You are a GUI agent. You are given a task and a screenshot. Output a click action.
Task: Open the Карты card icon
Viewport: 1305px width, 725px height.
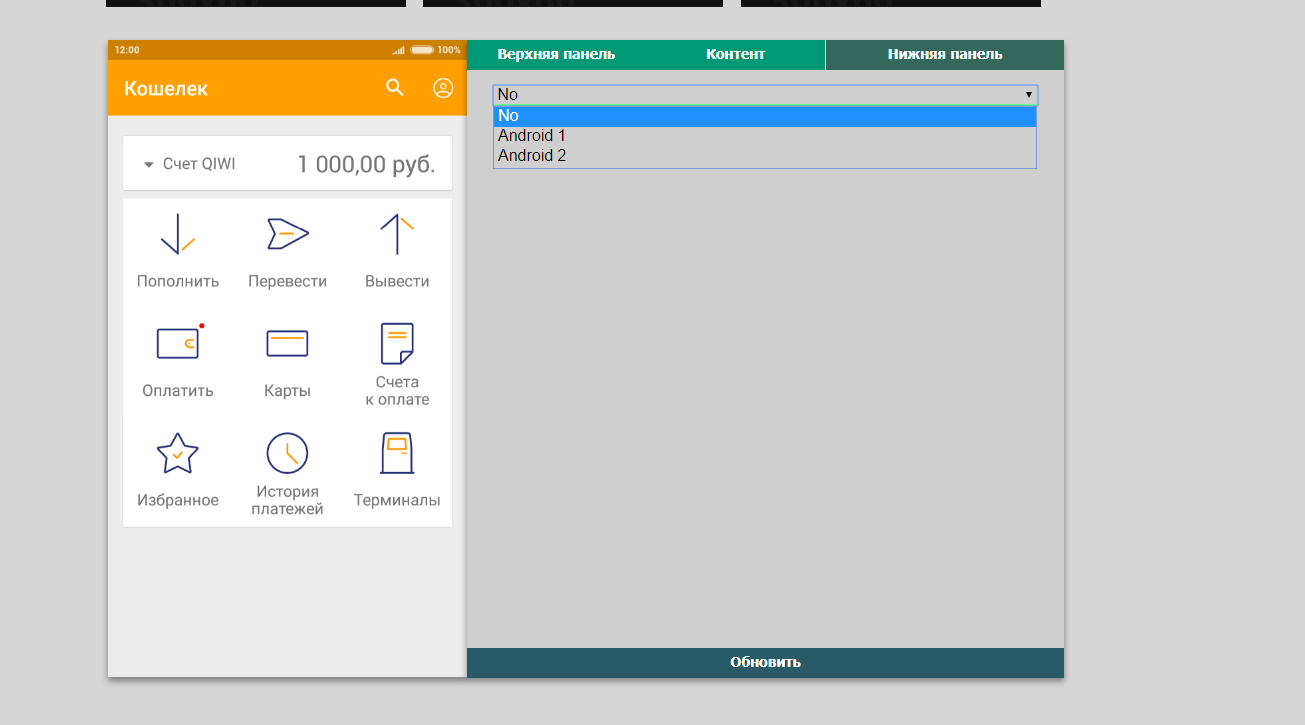pyautogui.click(x=287, y=343)
